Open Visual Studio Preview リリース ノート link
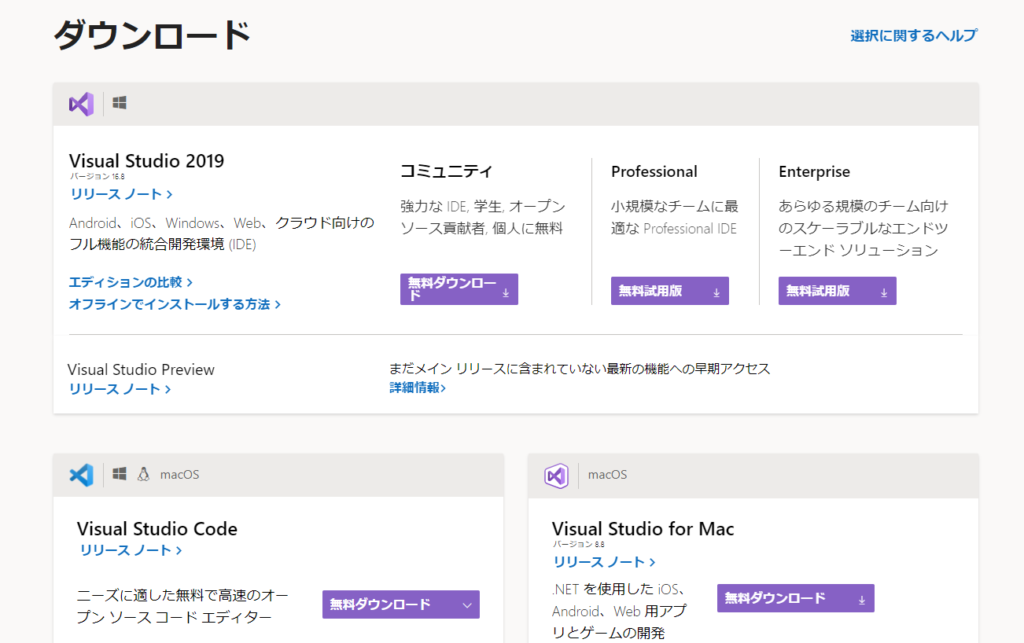 tap(120, 389)
